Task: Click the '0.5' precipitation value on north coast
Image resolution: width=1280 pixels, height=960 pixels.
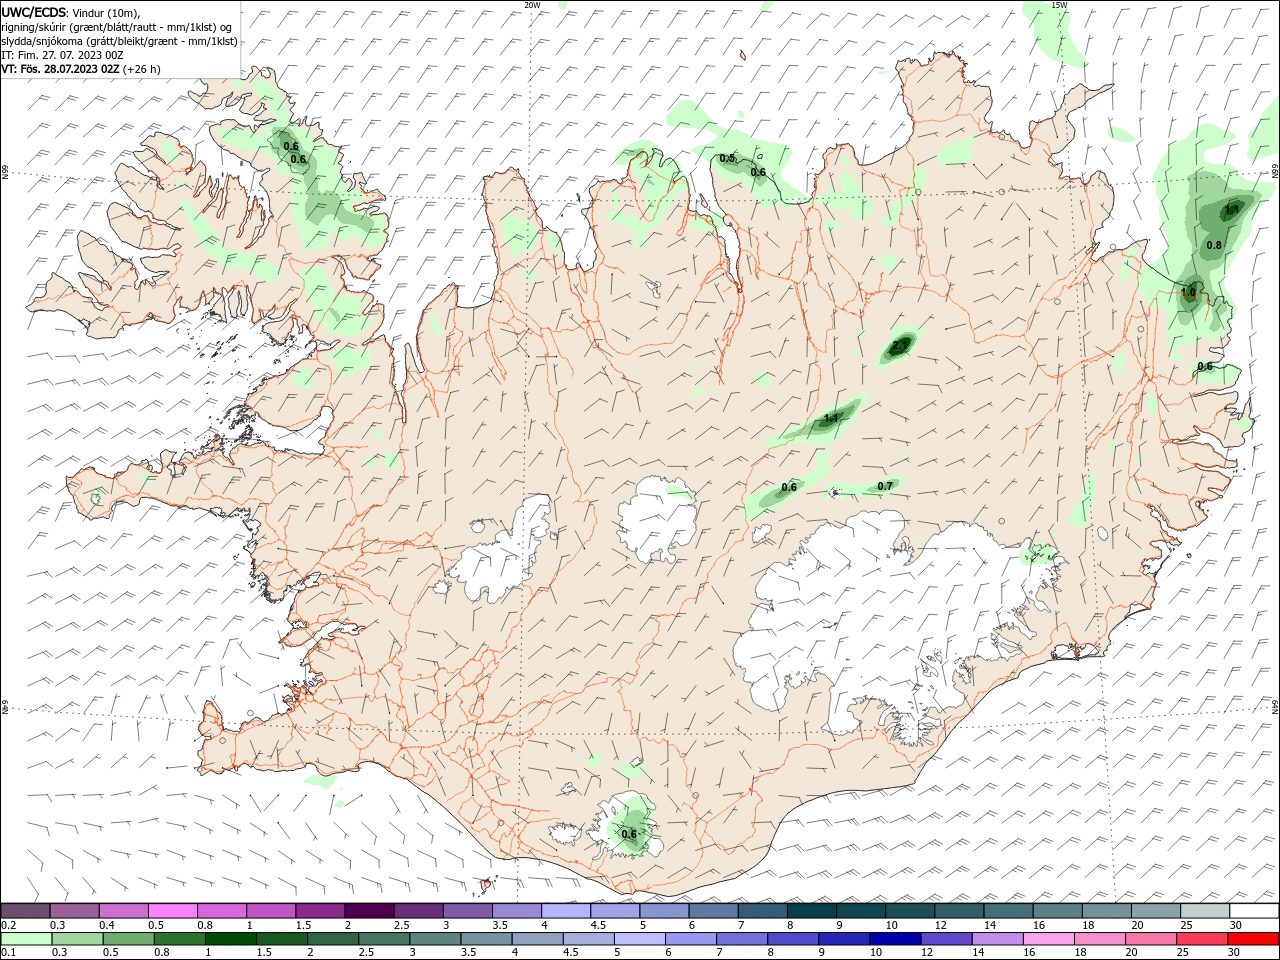Action: pos(727,158)
